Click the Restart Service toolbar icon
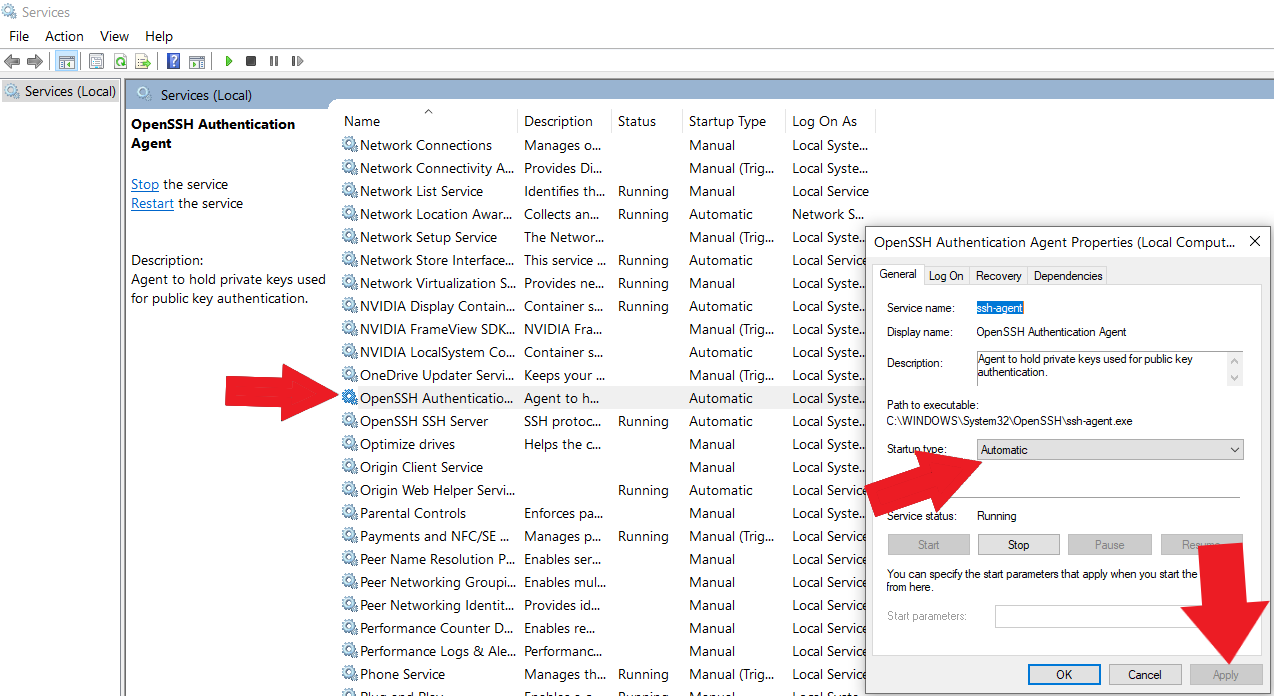The image size is (1274, 696). pyautogui.click(x=297, y=61)
